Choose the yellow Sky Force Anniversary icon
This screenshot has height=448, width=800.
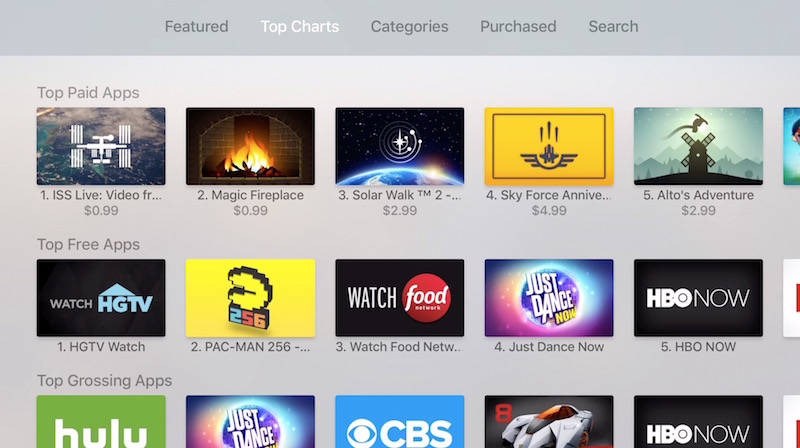pos(549,146)
